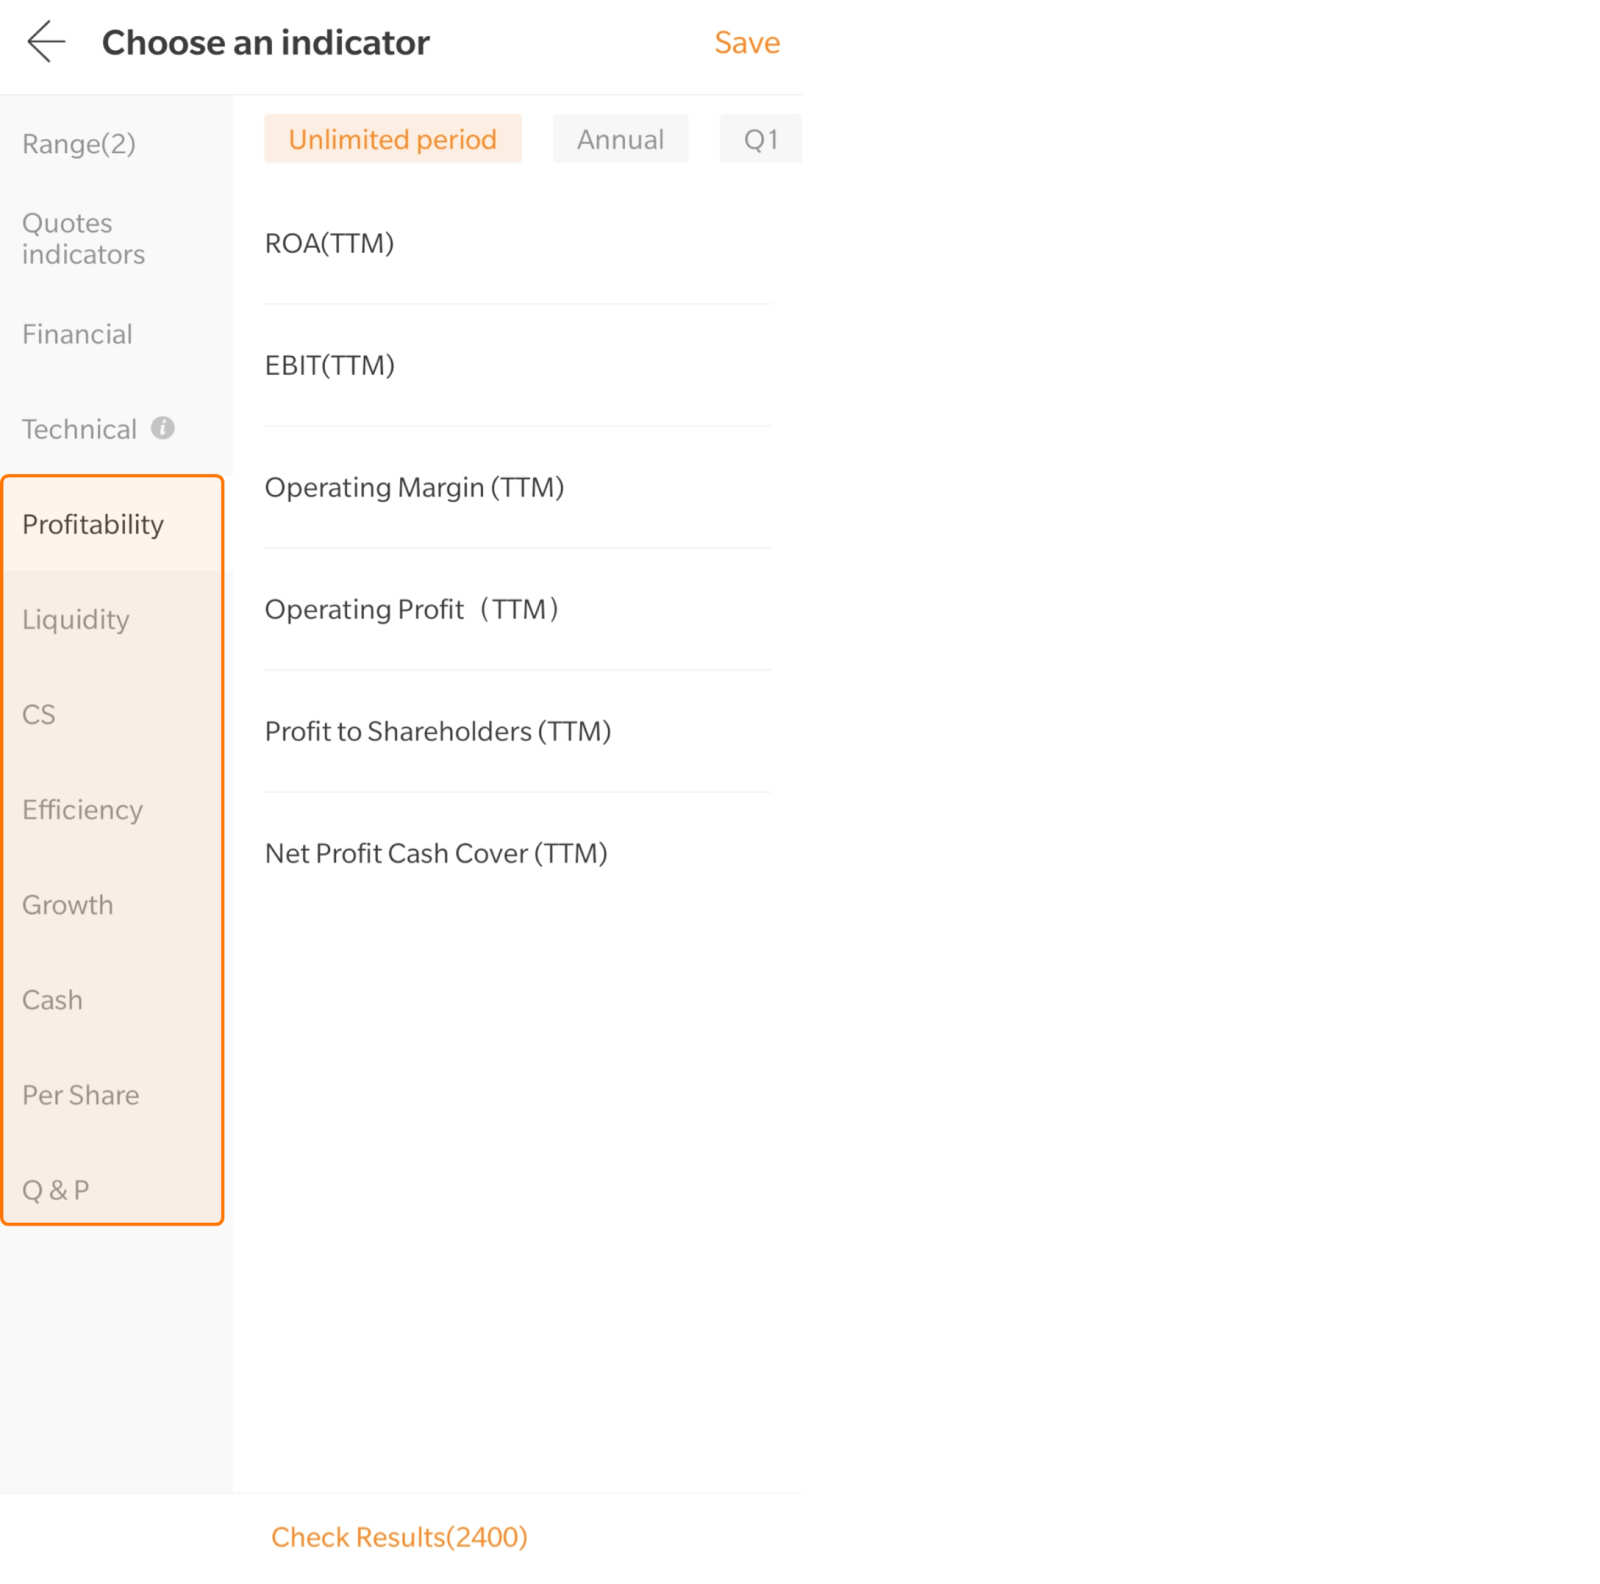Open the Range(2) category
This screenshot has width=1600, height=1584.
coord(79,144)
